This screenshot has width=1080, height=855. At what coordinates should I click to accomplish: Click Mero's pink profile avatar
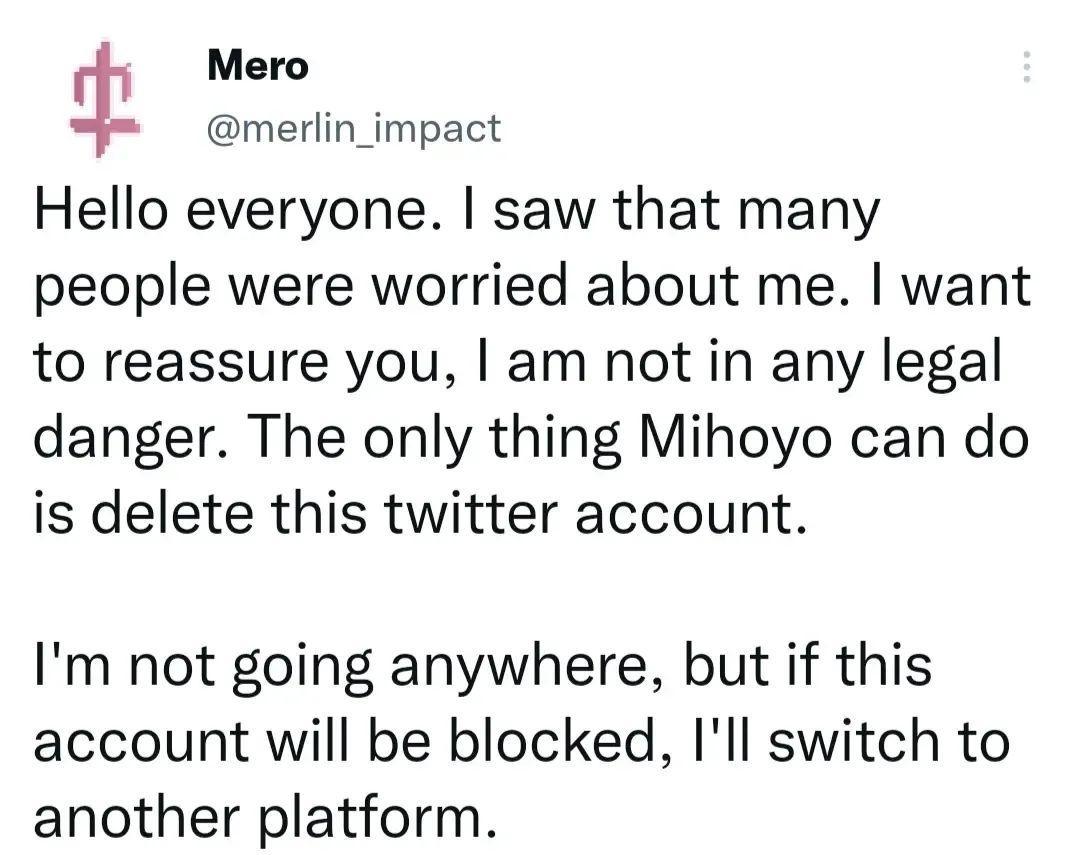pos(104,99)
